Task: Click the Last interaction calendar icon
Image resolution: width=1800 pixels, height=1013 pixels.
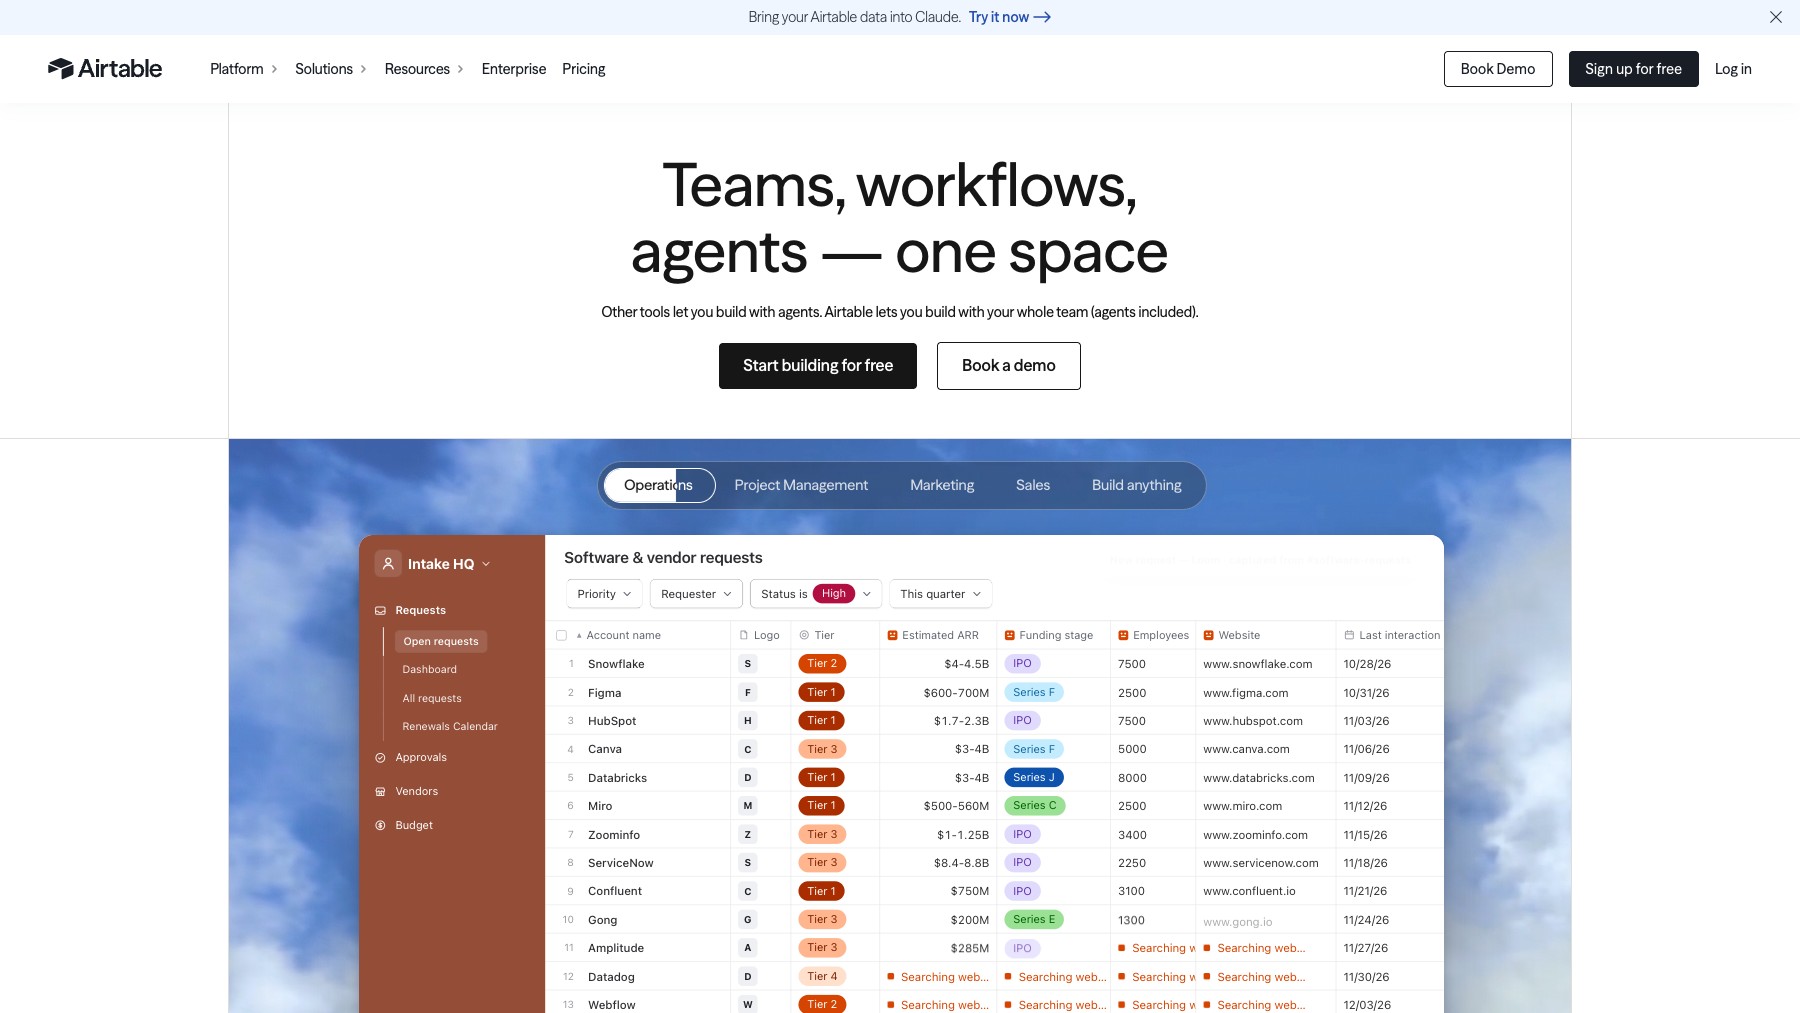Action: (1349, 635)
